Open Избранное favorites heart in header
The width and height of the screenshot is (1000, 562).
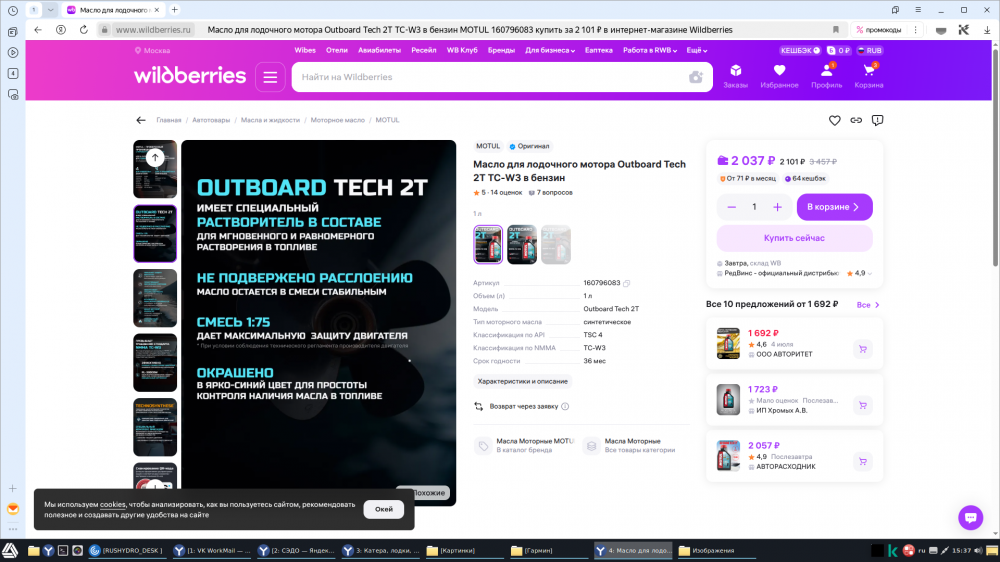pyautogui.click(x=779, y=76)
